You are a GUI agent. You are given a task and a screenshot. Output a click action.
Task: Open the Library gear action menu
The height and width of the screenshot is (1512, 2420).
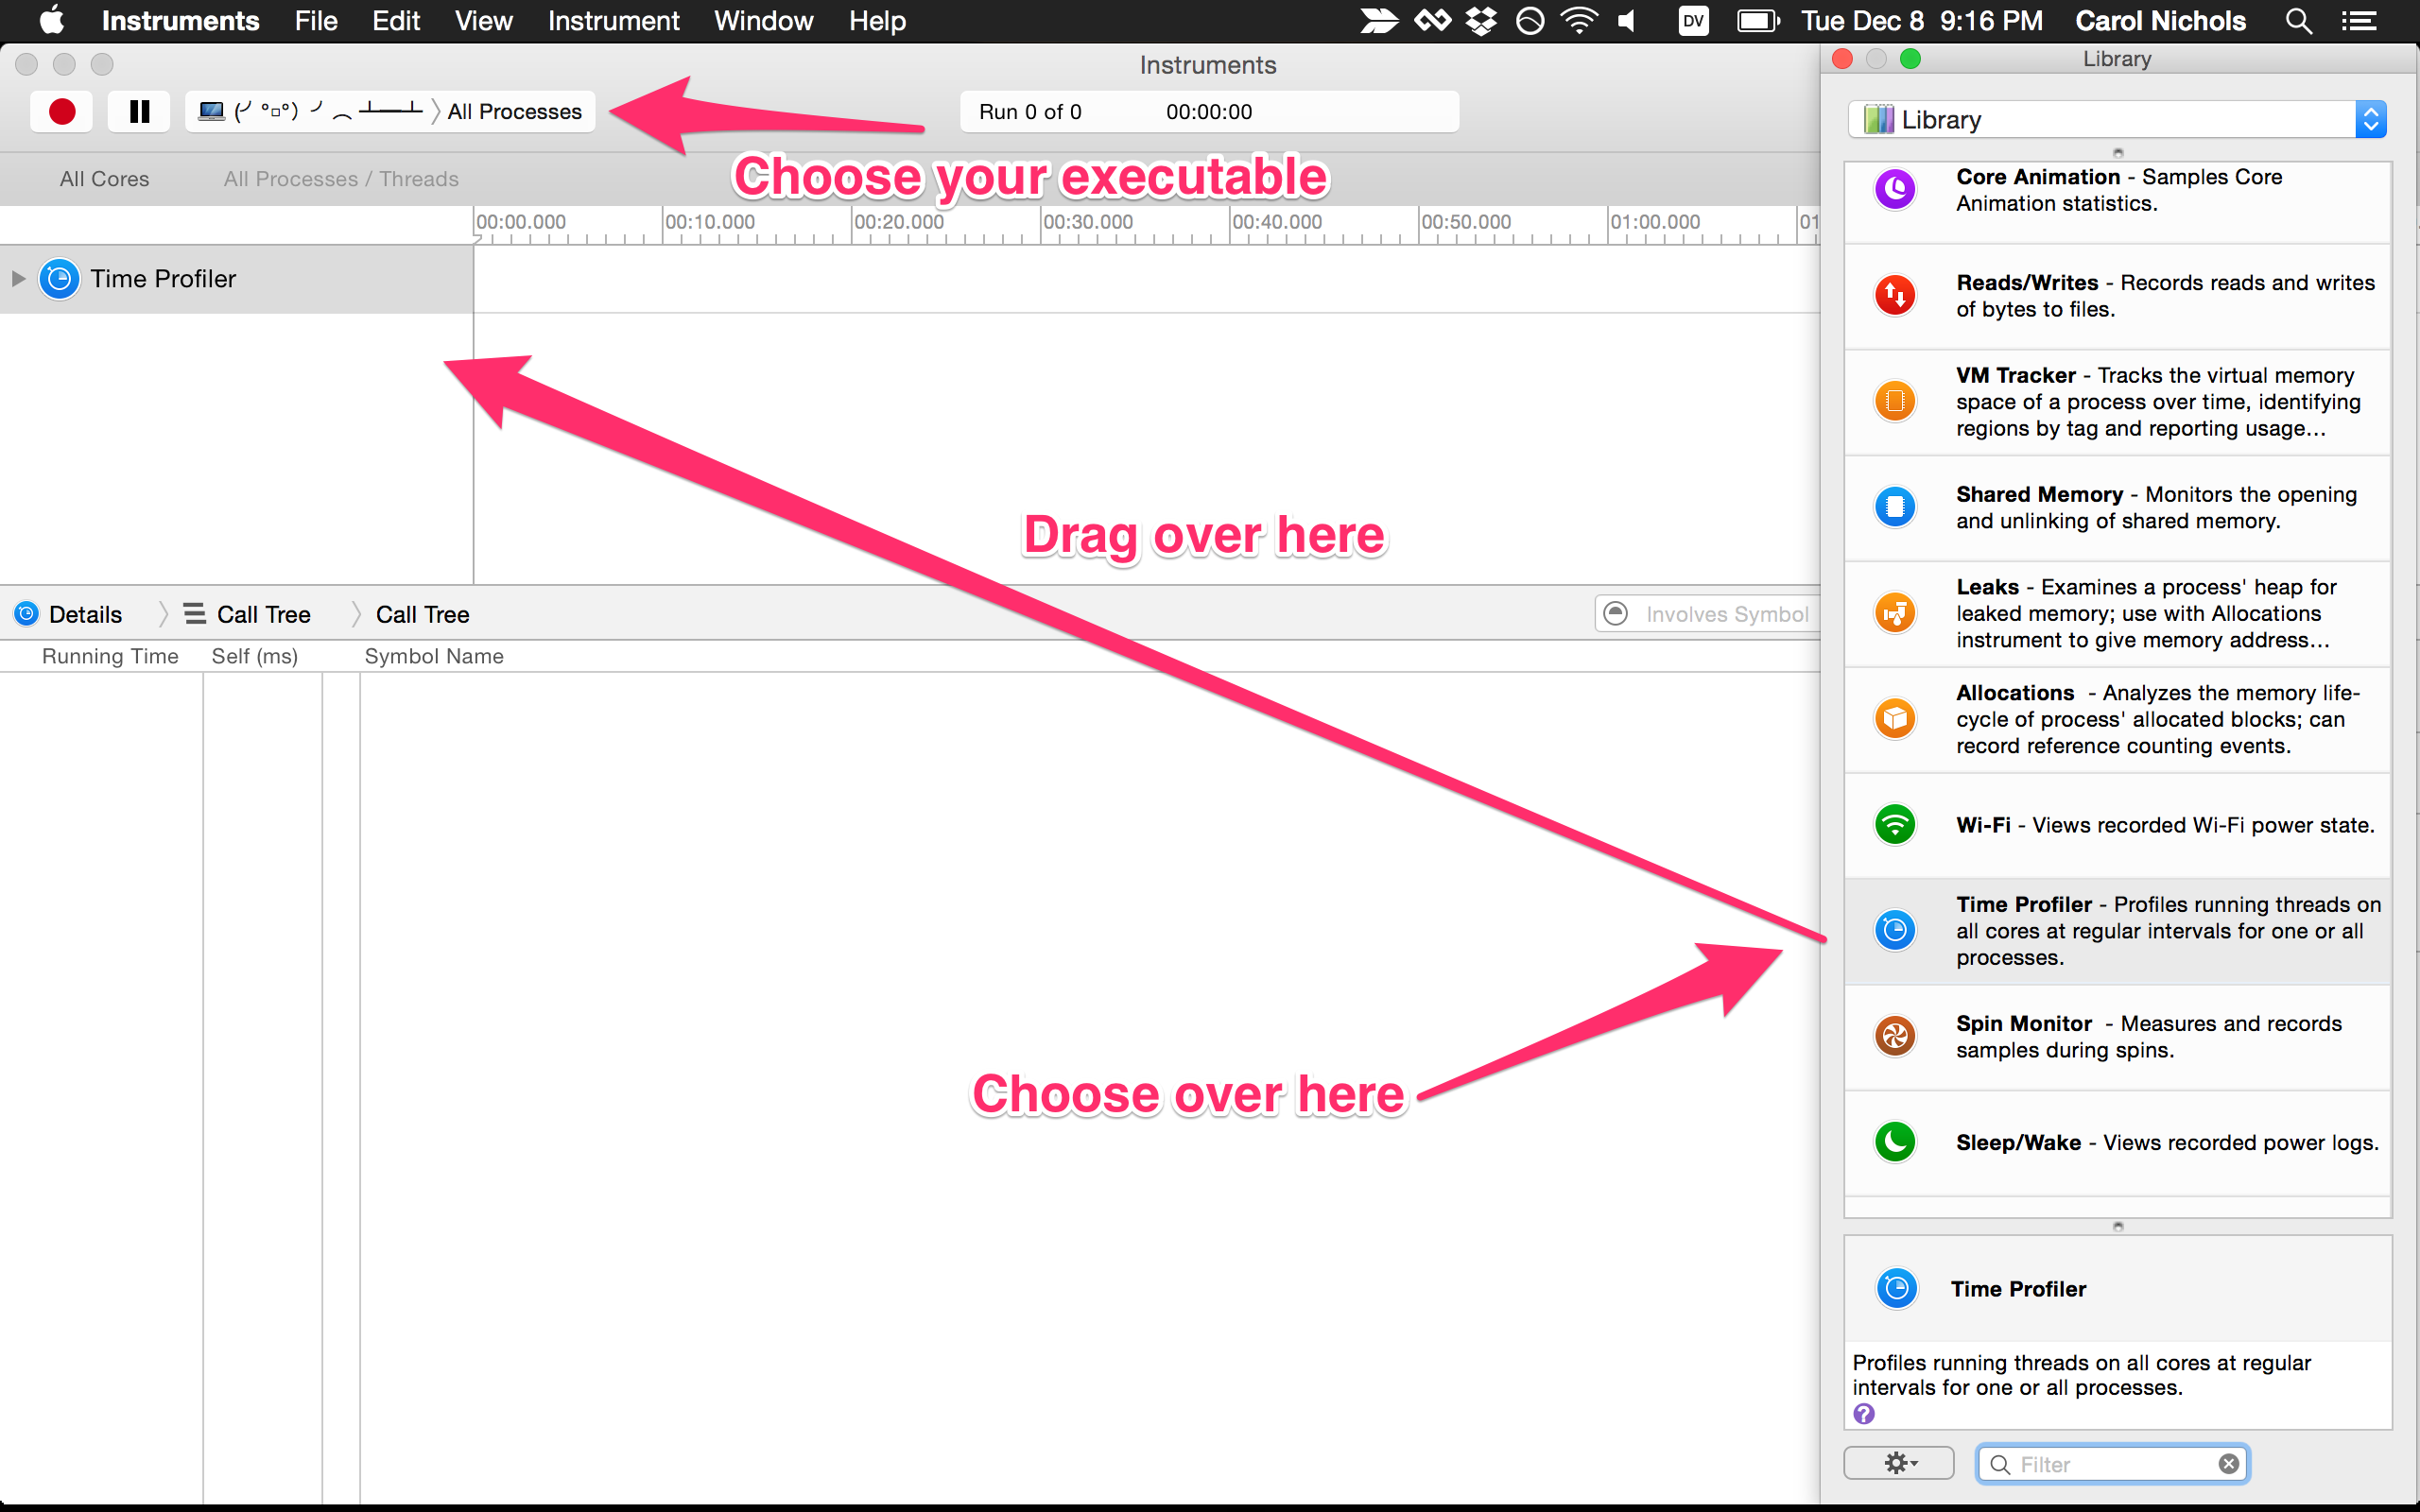(x=1898, y=1463)
